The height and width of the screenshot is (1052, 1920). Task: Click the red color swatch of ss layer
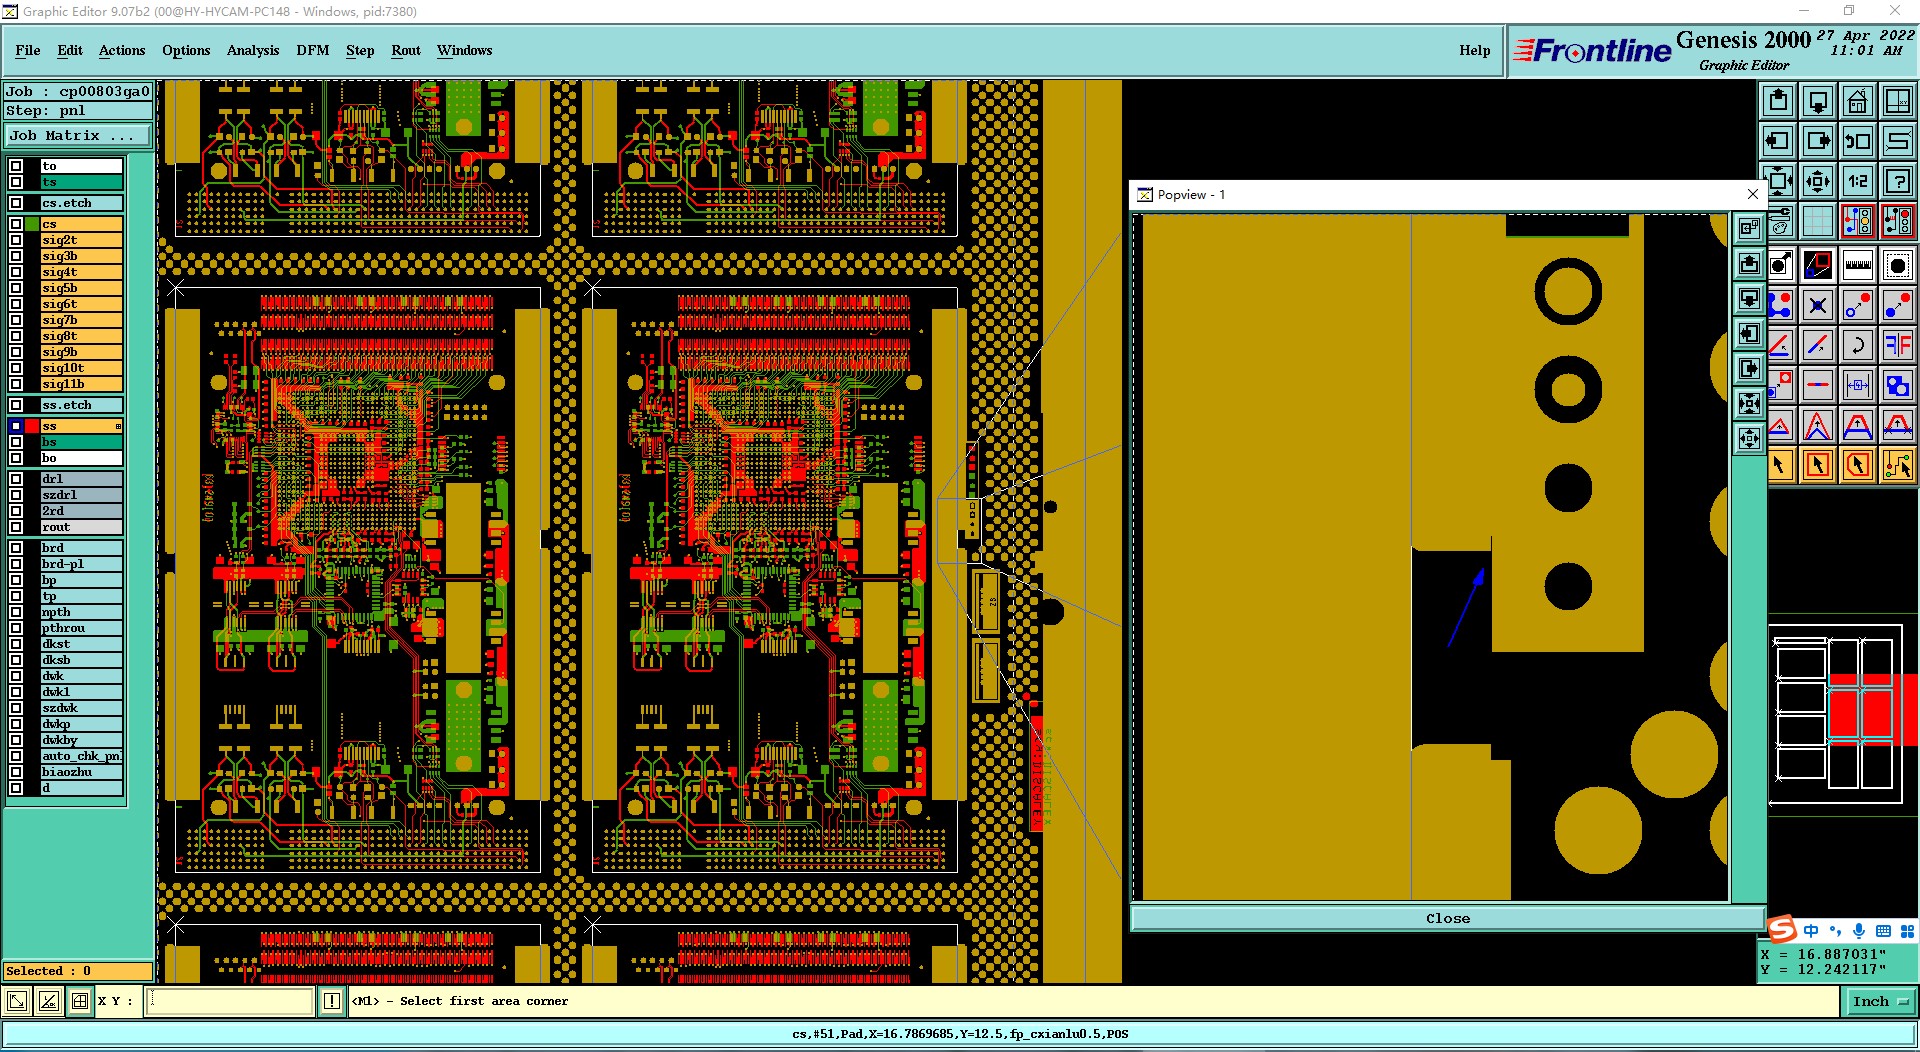32,426
